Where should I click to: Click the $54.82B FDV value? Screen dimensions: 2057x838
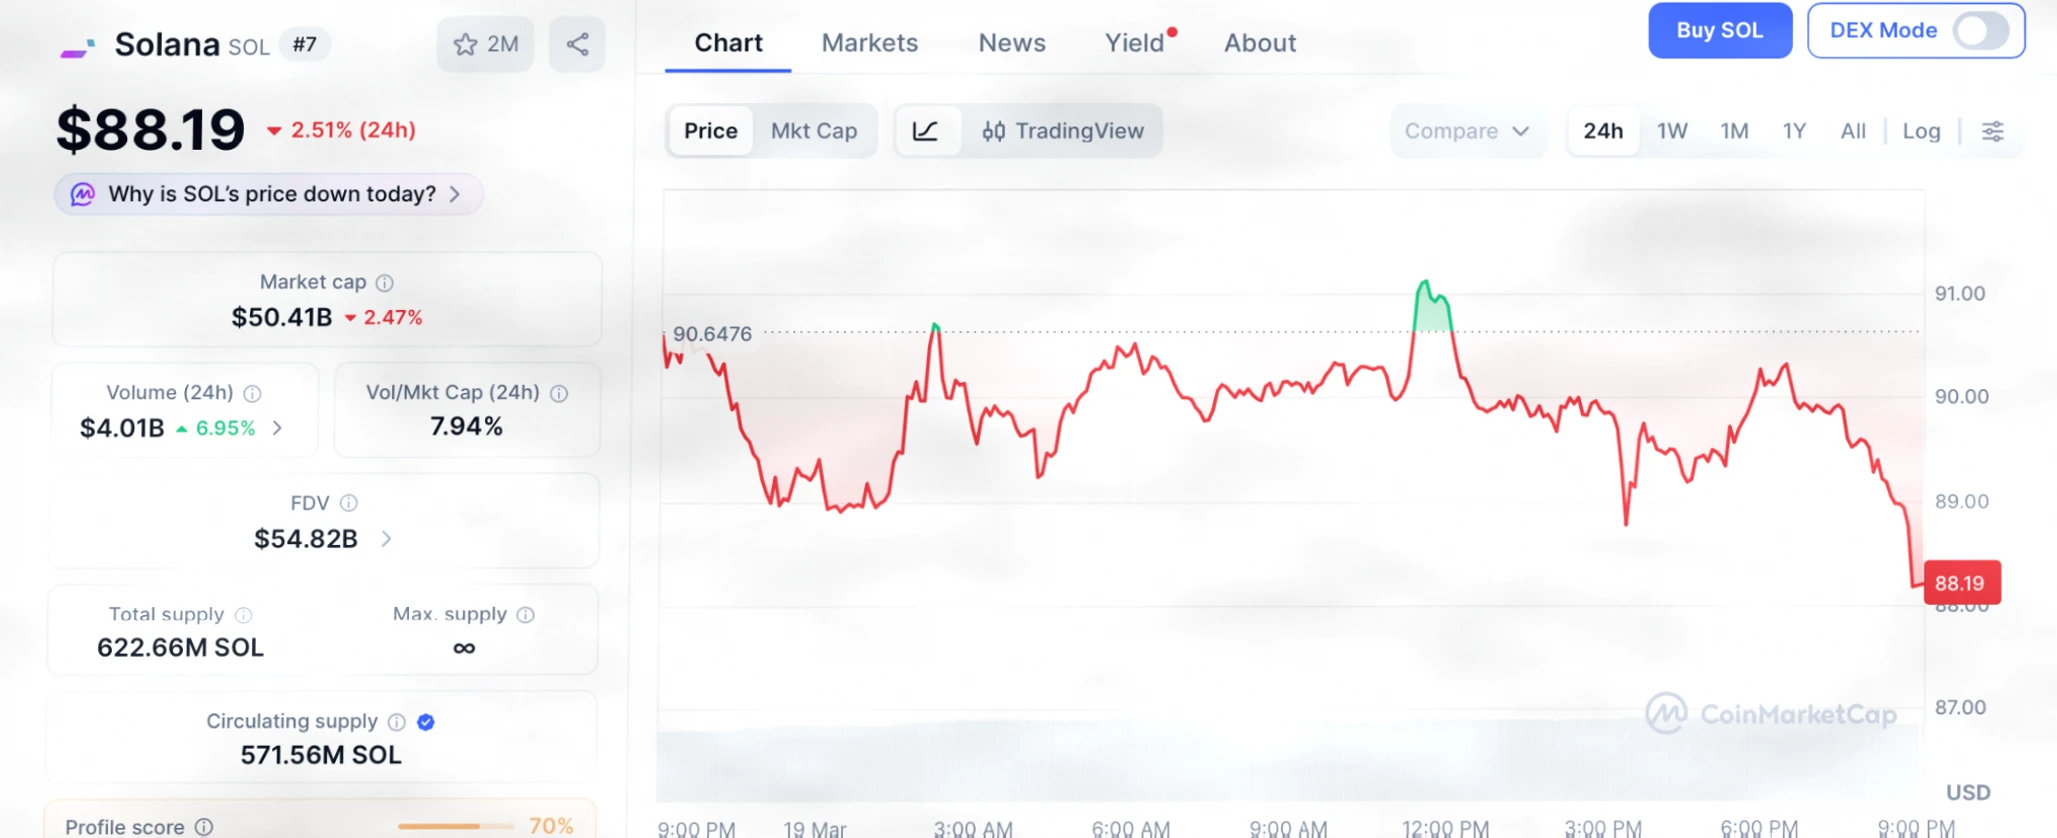click(306, 539)
